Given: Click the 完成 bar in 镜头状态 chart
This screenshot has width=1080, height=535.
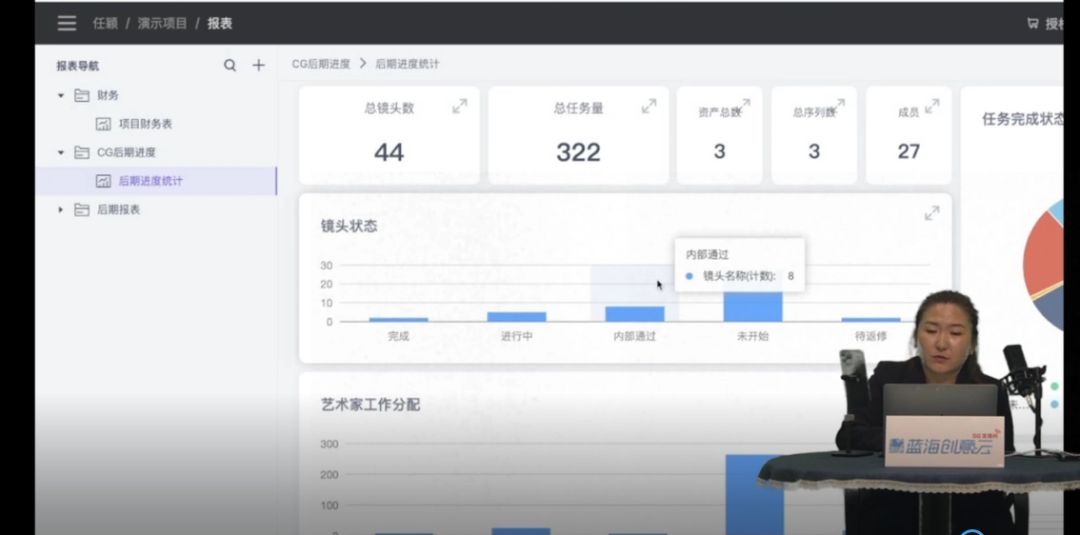Looking at the screenshot, I should (398, 319).
